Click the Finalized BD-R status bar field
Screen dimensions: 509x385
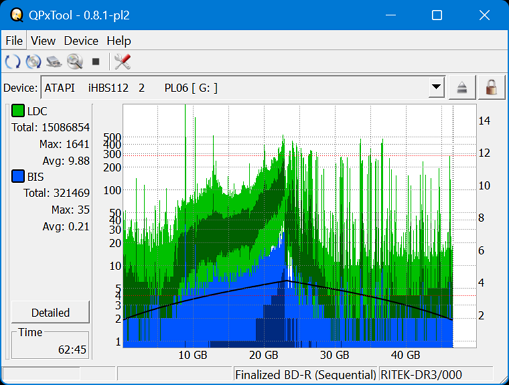[x=305, y=374]
